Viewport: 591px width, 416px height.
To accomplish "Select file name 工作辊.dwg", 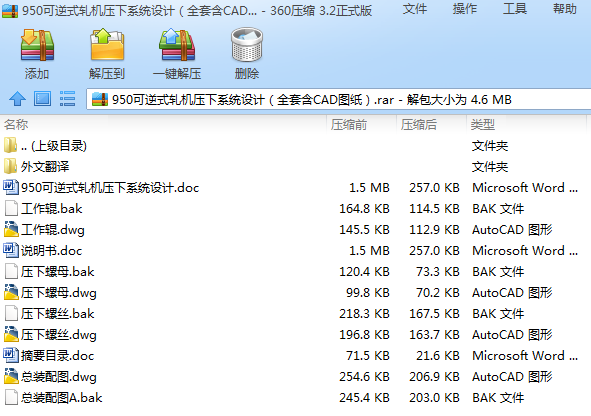I will click(x=53, y=230).
